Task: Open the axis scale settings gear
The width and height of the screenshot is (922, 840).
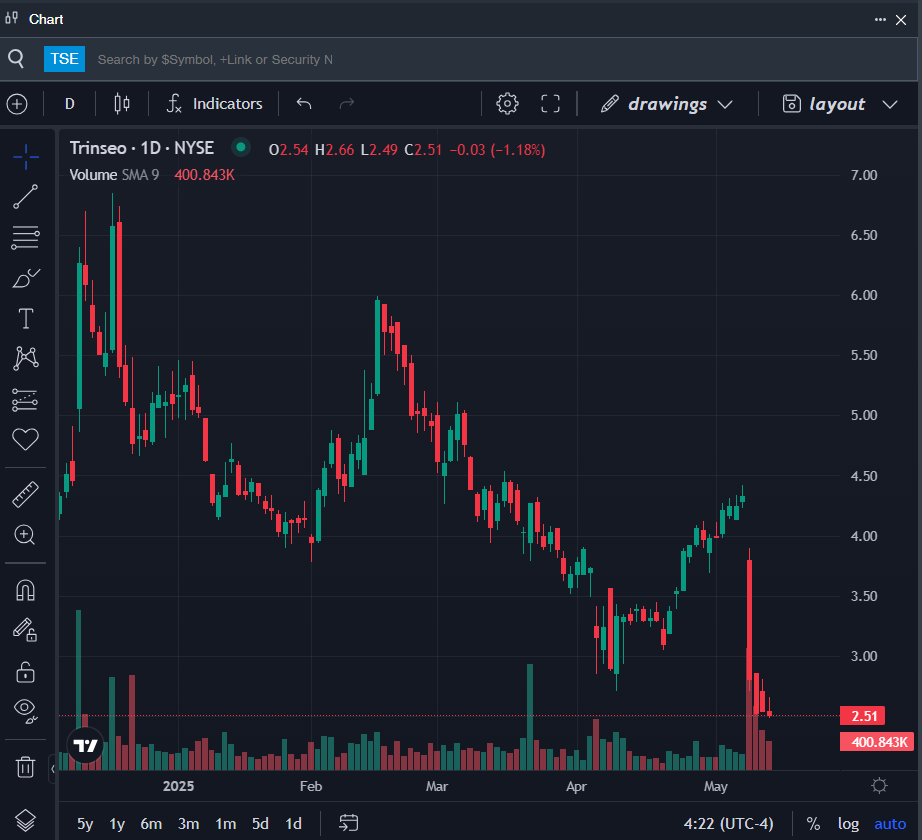Action: [x=879, y=785]
